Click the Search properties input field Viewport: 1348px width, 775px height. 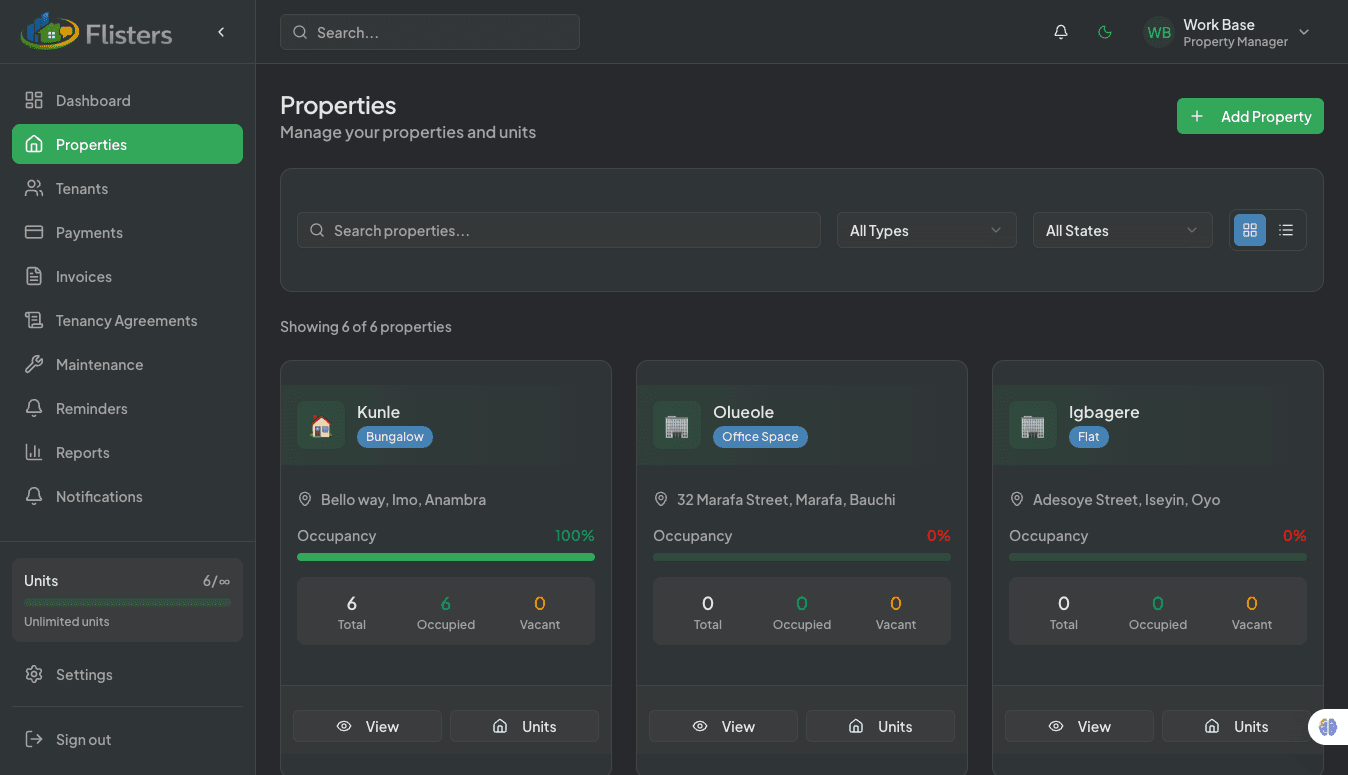[x=558, y=230]
